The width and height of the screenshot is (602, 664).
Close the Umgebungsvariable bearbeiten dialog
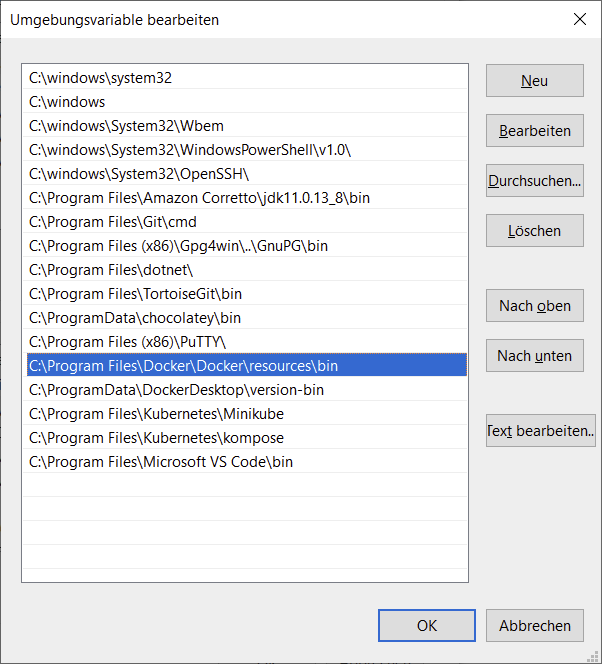pyautogui.click(x=580, y=19)
